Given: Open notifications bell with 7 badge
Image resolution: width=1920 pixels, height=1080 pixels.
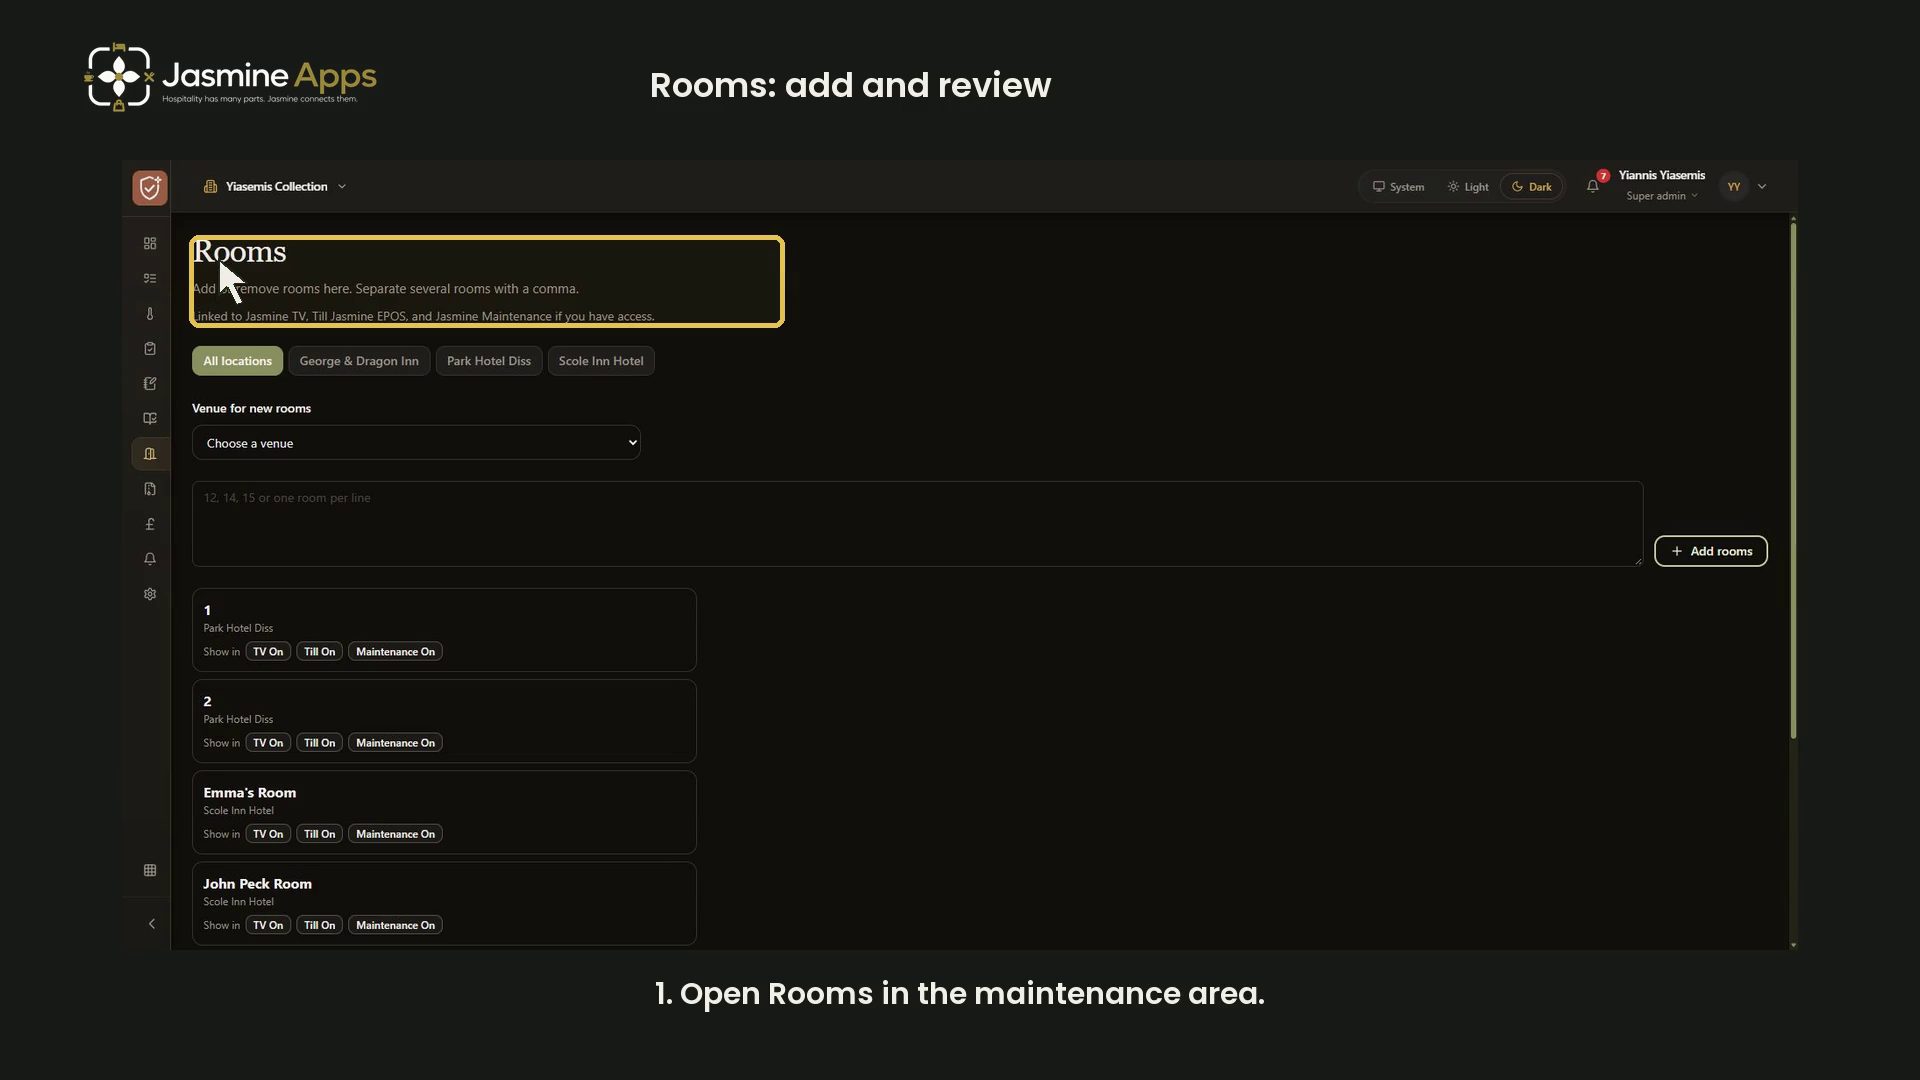Looking at the screenshot, I should coord(1593,186).
